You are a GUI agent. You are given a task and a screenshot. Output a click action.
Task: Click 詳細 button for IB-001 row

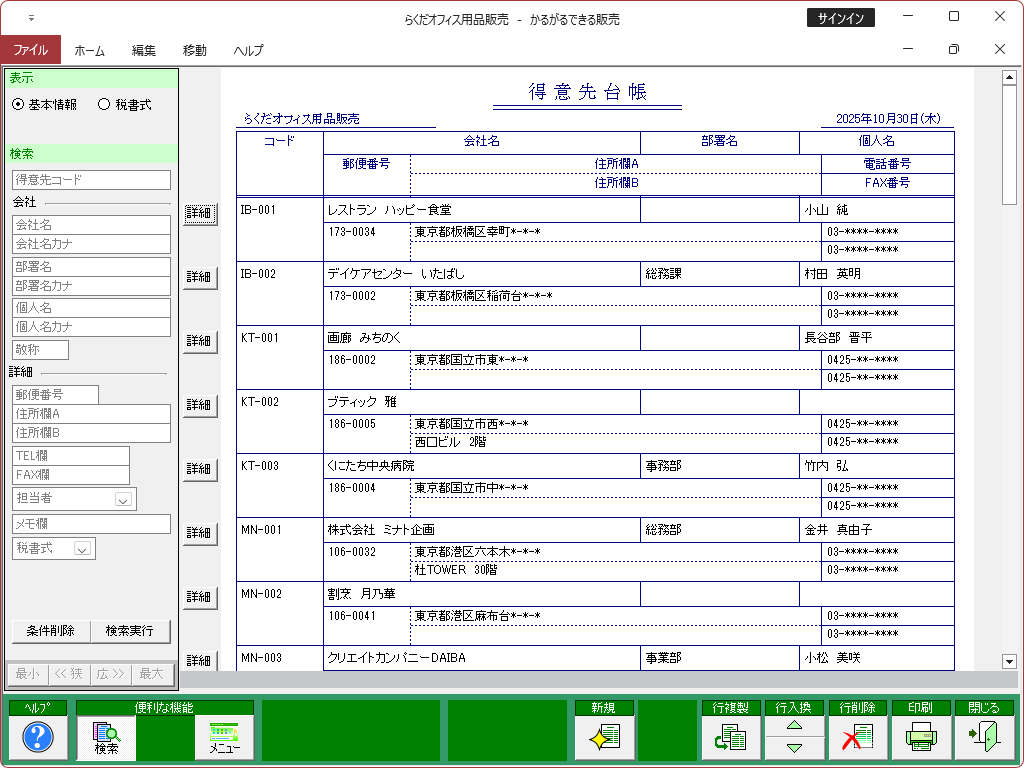[x=199, y=213]
